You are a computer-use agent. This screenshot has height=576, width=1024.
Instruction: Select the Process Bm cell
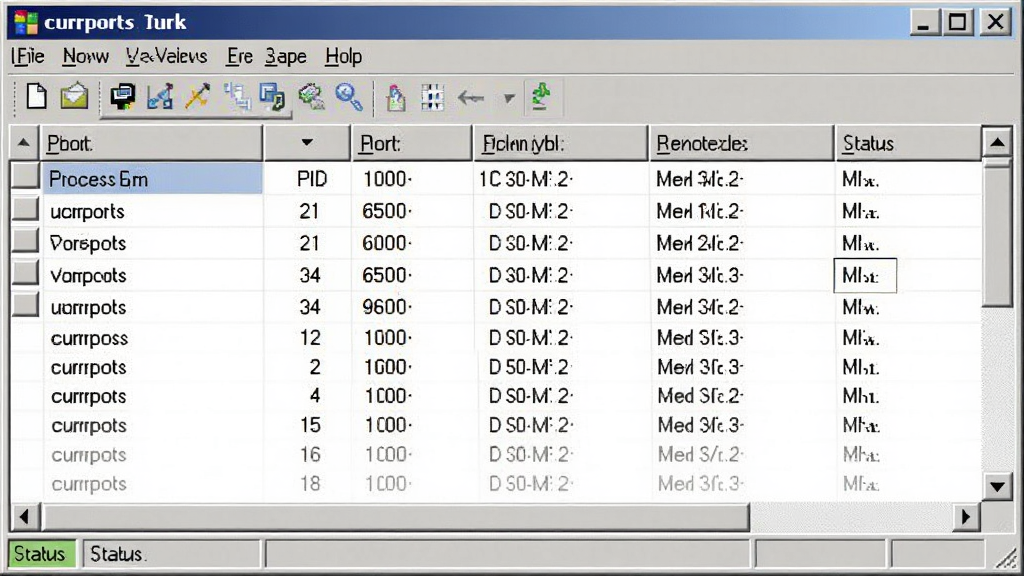coord(152,179)
